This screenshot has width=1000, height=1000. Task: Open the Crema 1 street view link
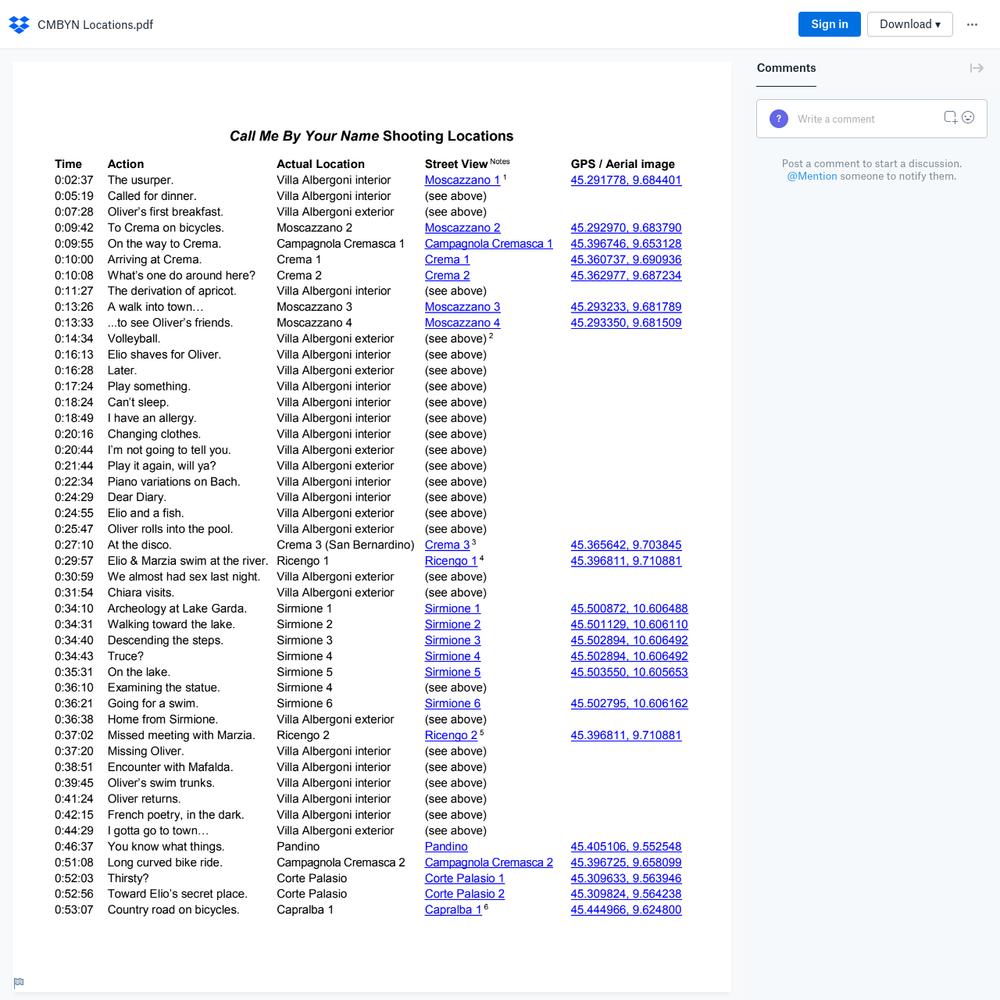(x=447, y=260)
